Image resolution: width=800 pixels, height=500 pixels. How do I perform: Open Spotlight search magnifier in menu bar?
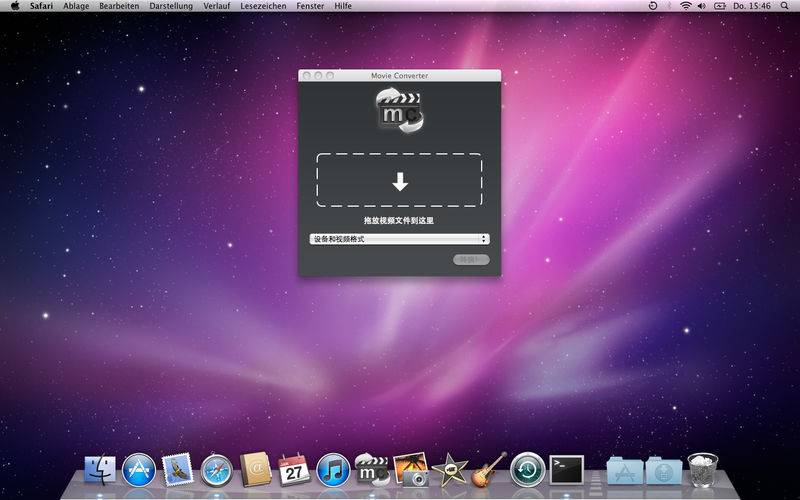(x=784, y=6)
